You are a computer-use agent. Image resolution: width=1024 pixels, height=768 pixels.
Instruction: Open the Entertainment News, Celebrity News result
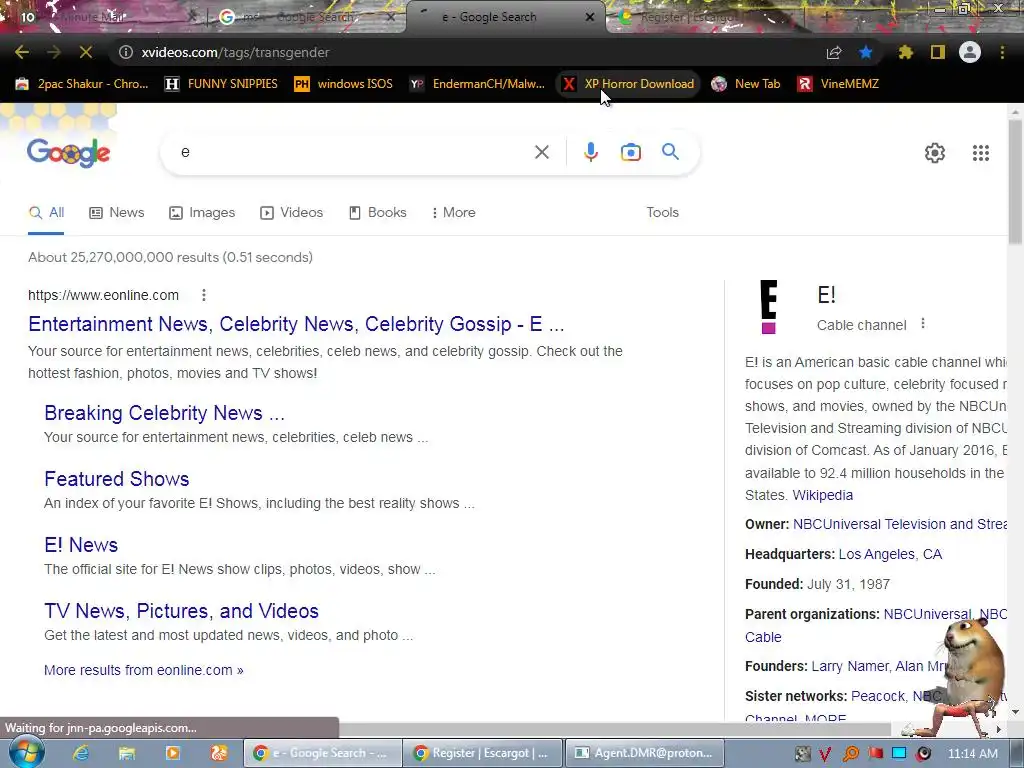pyautogui.click(x=296, y=324)
